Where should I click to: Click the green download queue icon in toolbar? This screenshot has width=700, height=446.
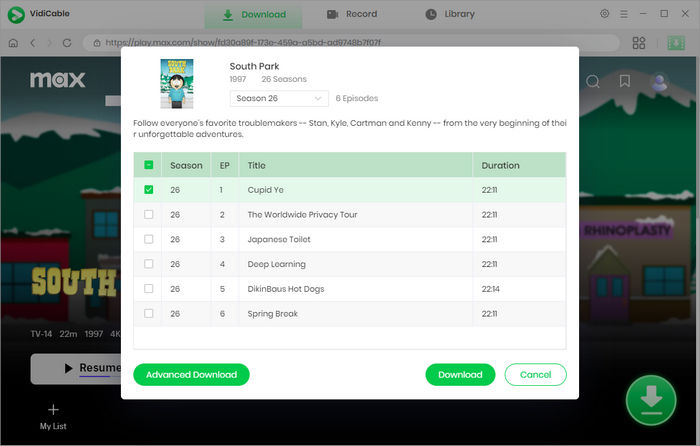click(x=676, y=43)
